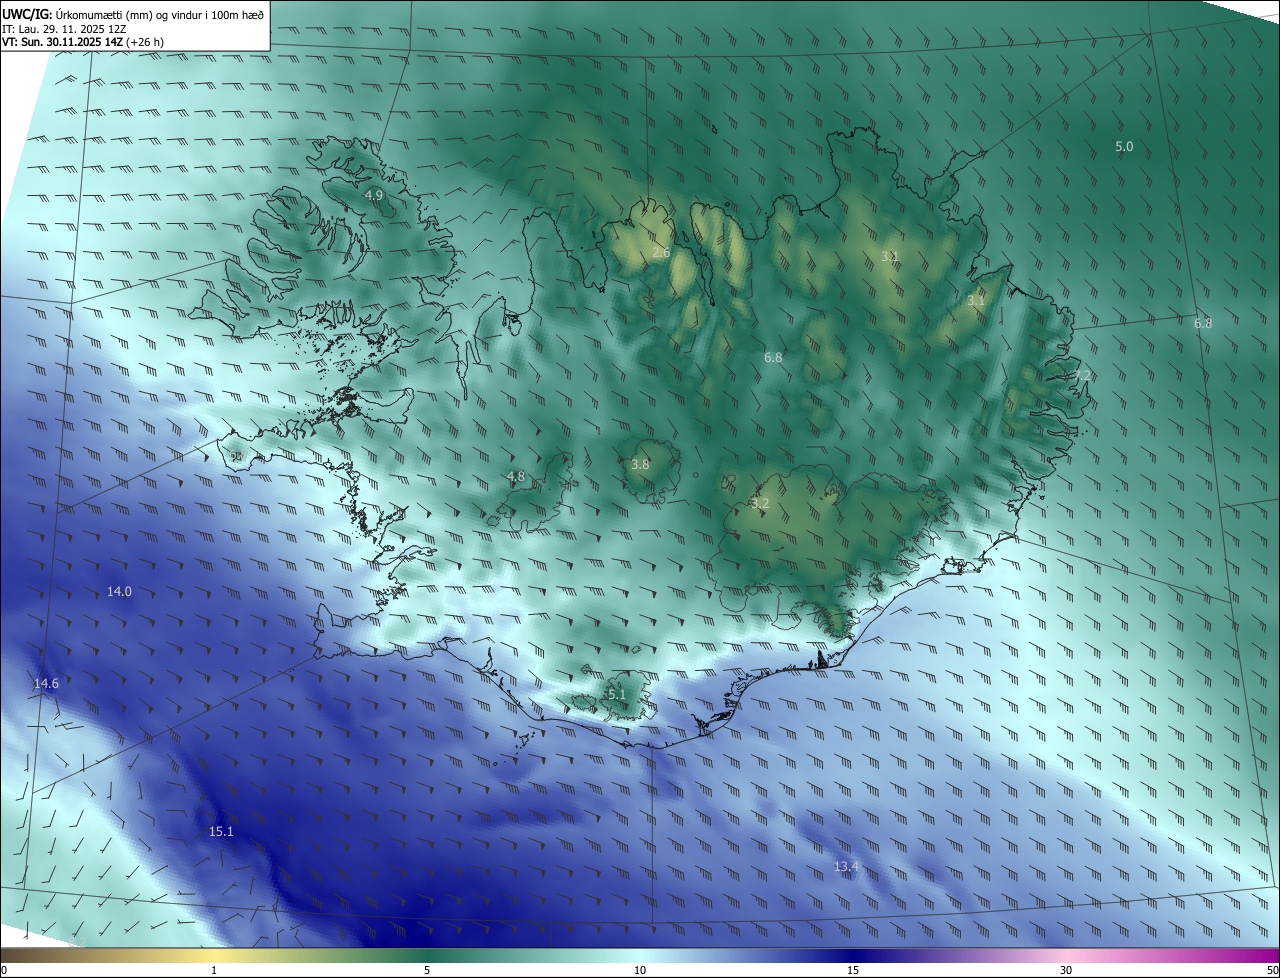Click the 3.8 value label on the map
Viewport: 1280px width, 978px height.
pos(640,465)
